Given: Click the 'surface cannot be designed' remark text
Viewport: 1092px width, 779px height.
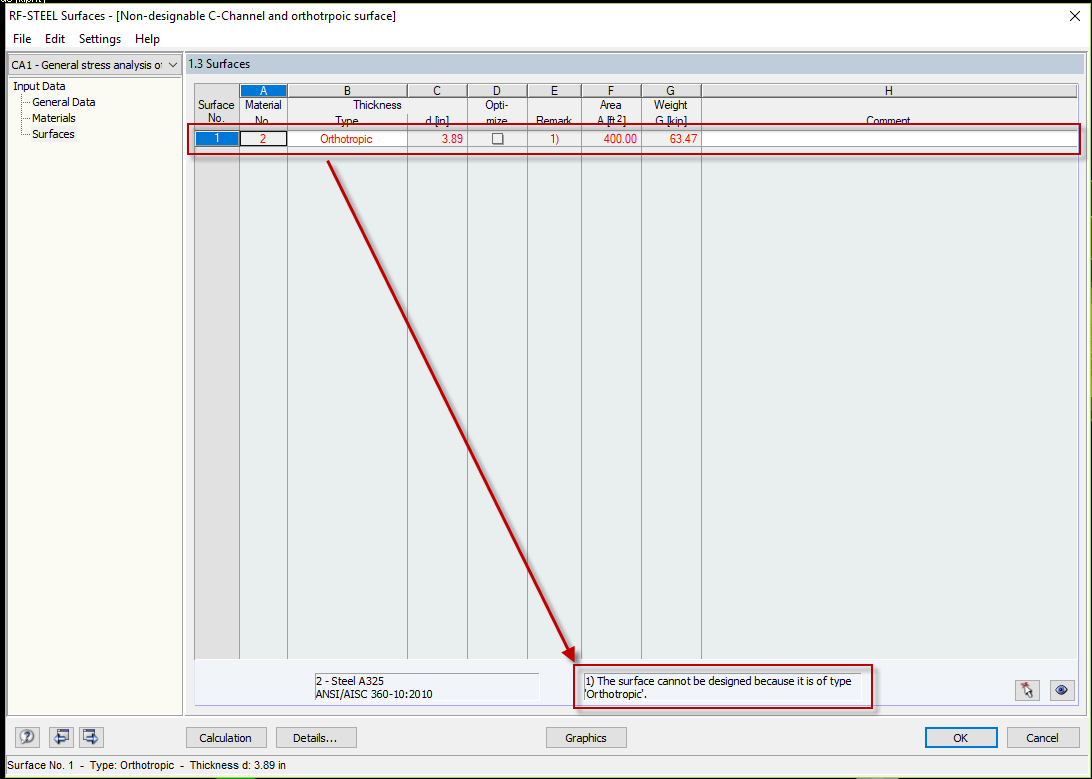Looking at the screenshot, I should point(718,687).
